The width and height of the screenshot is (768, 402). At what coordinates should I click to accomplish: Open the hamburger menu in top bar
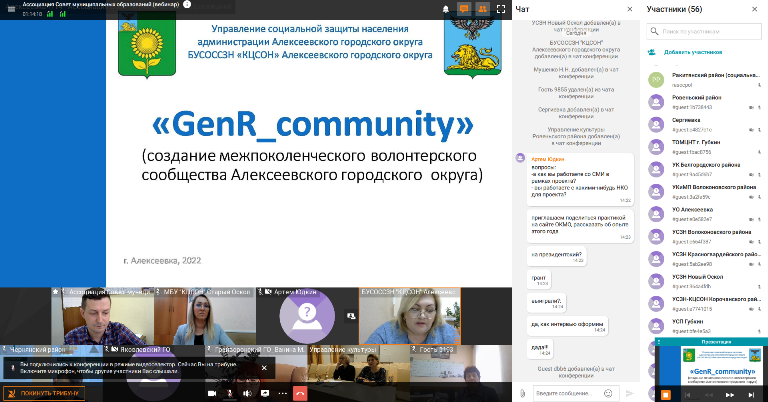[11, 9]
